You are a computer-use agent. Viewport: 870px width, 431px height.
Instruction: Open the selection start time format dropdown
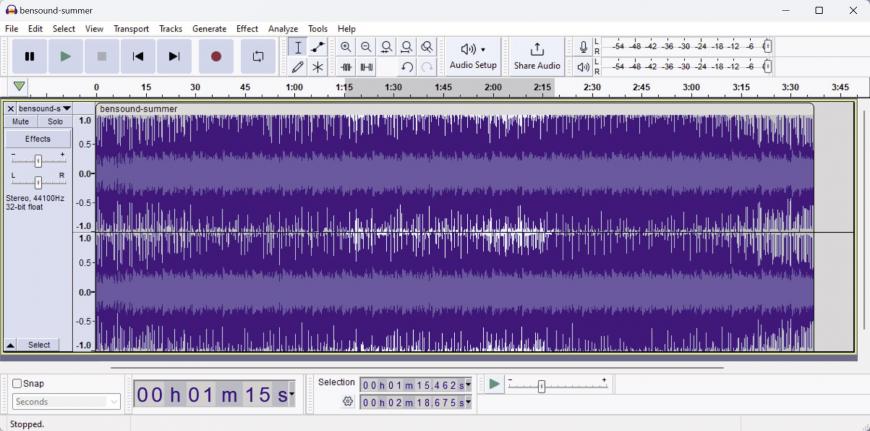pyautogui.click(x=468, y=385)
